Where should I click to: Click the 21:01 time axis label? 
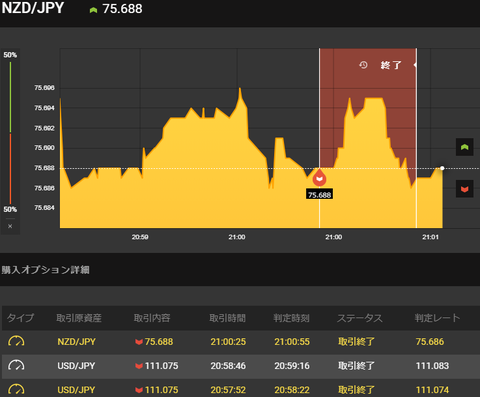(430, 237)
